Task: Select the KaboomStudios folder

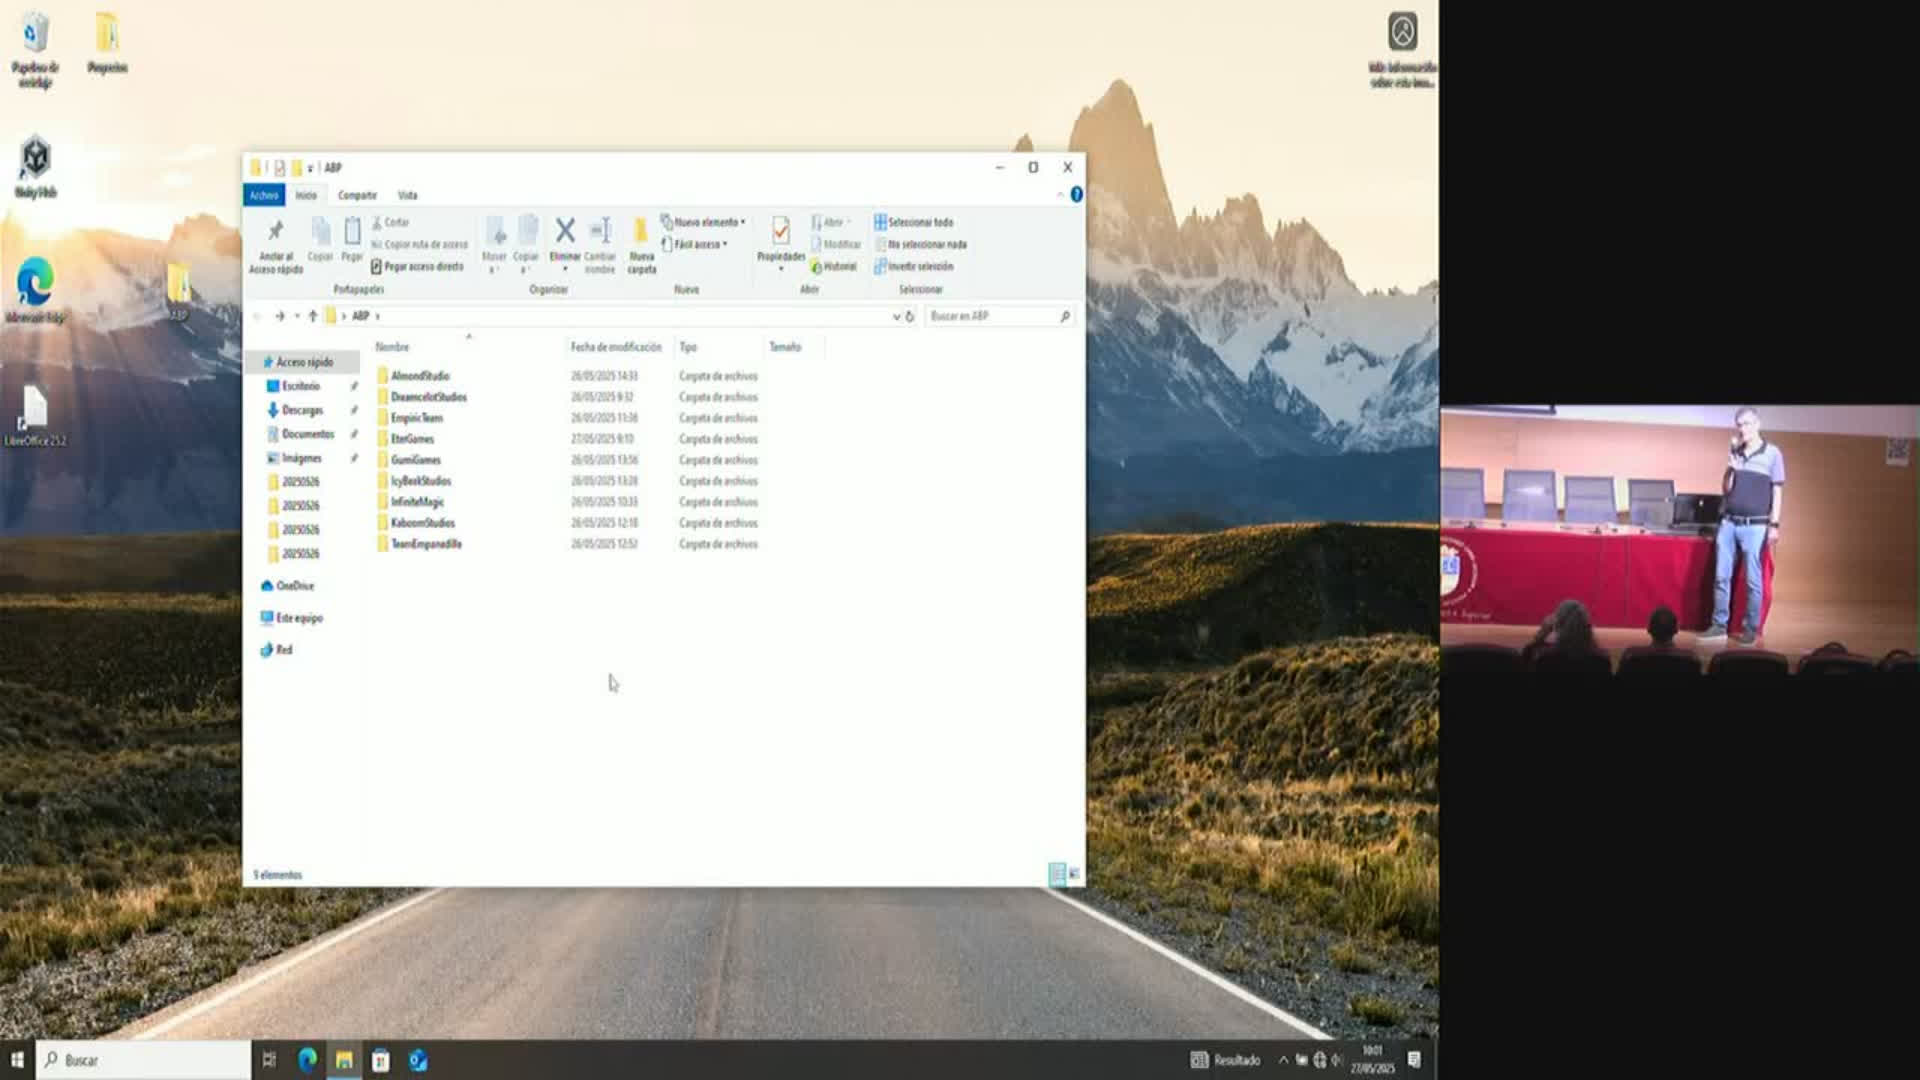Action: coord(422,523)
